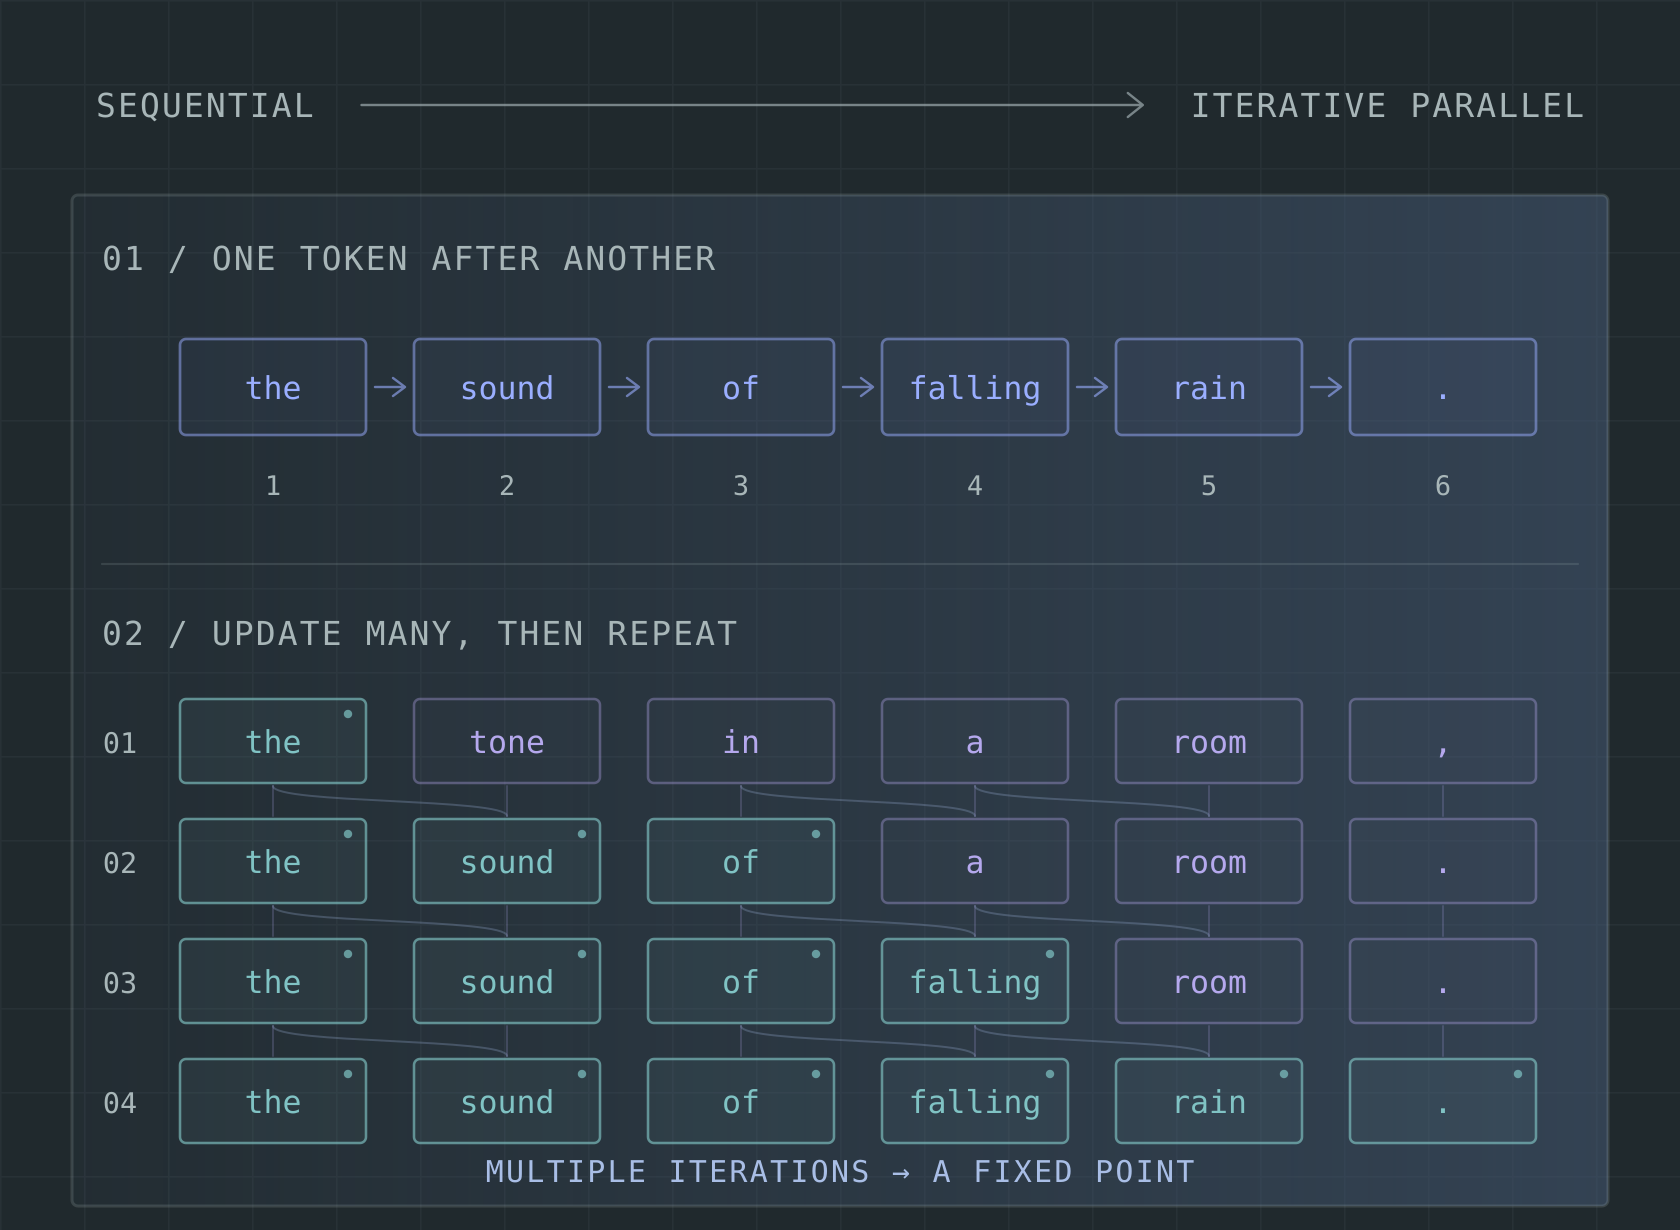The width and height of the screenshot is (1680, 1230).
Task: Click the step number "6" label
Action: (1443, 486)
